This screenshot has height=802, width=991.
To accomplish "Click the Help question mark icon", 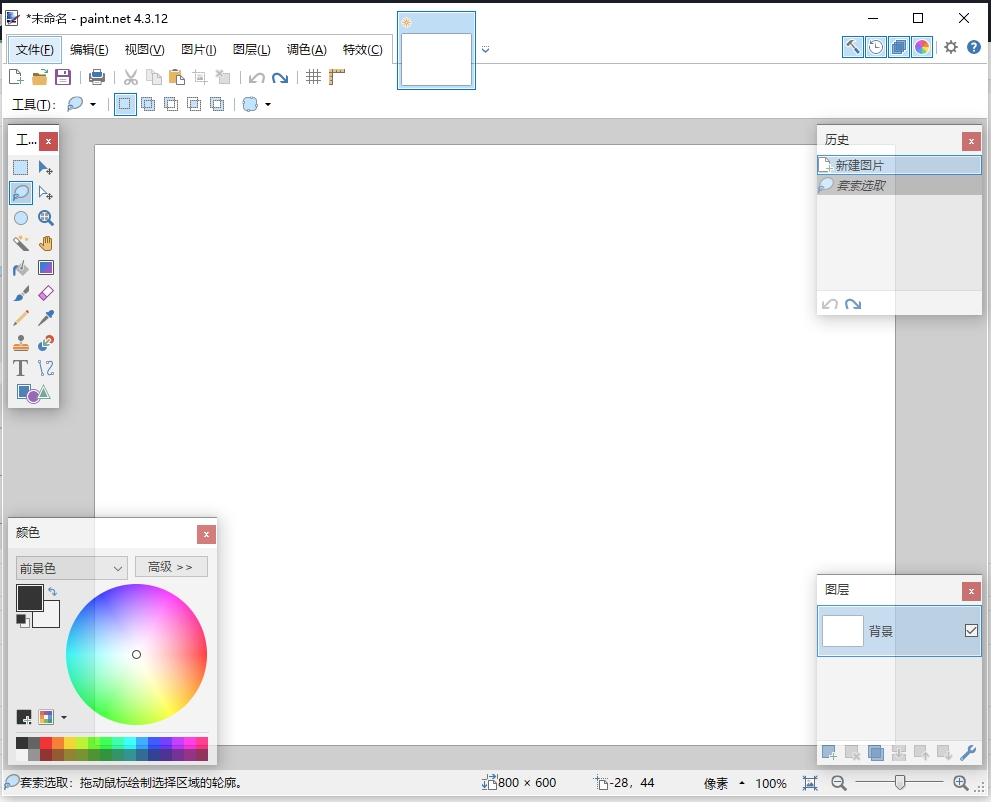I will coord(974,47).
